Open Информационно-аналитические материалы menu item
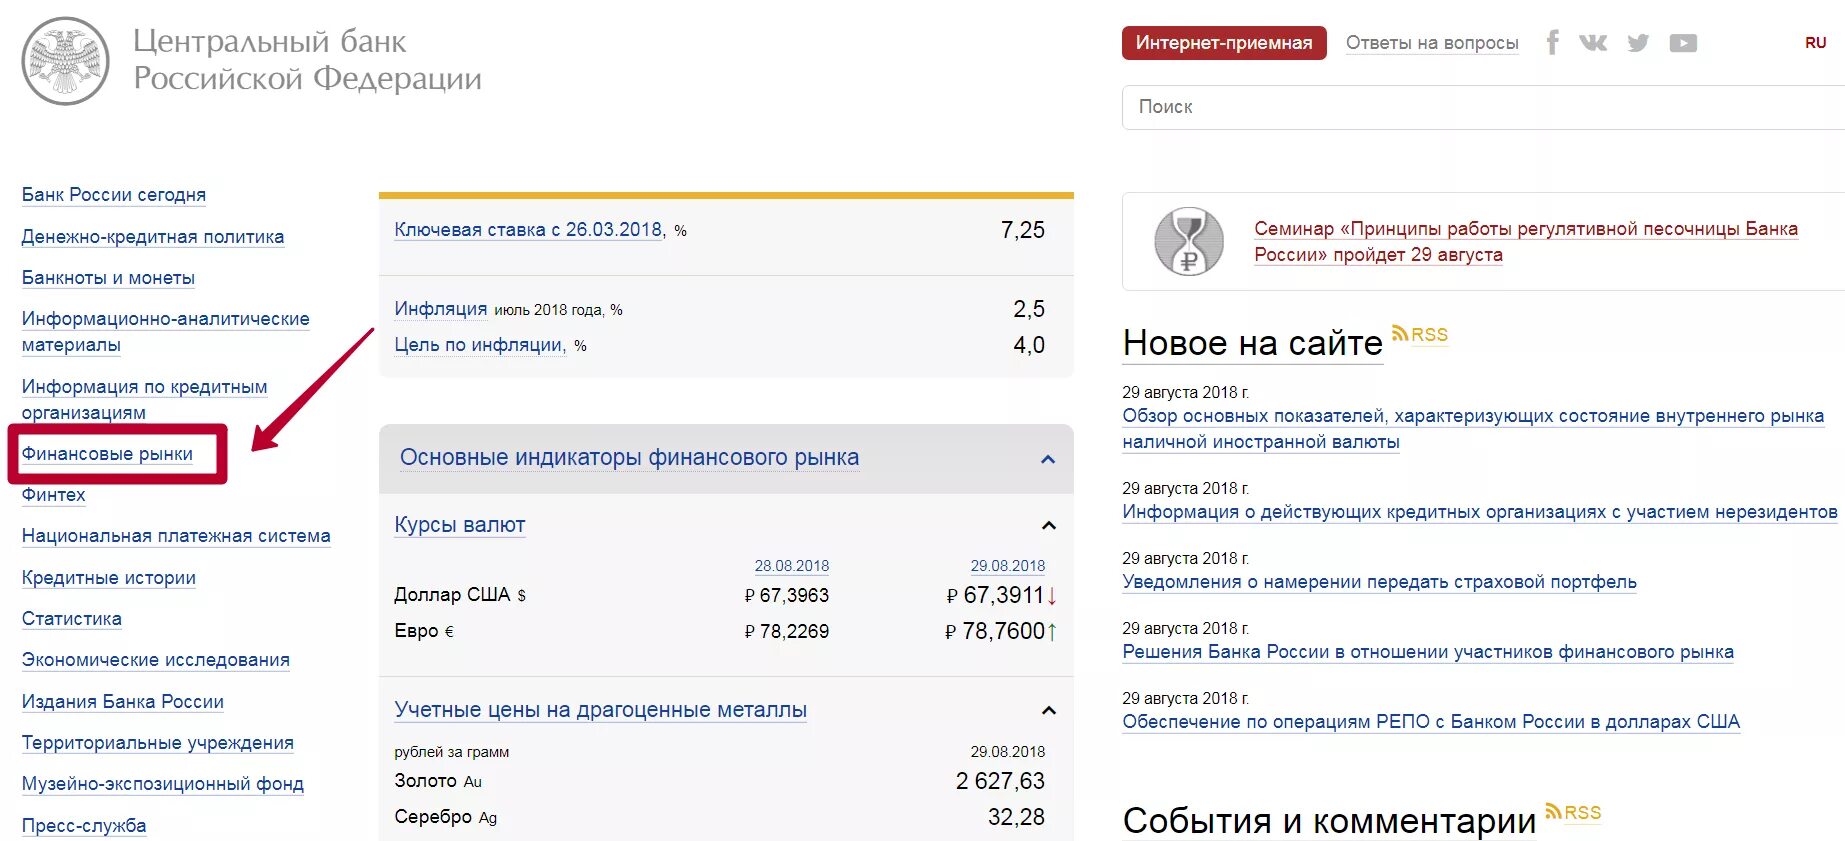1845x841 pixels. click(165, 332)
